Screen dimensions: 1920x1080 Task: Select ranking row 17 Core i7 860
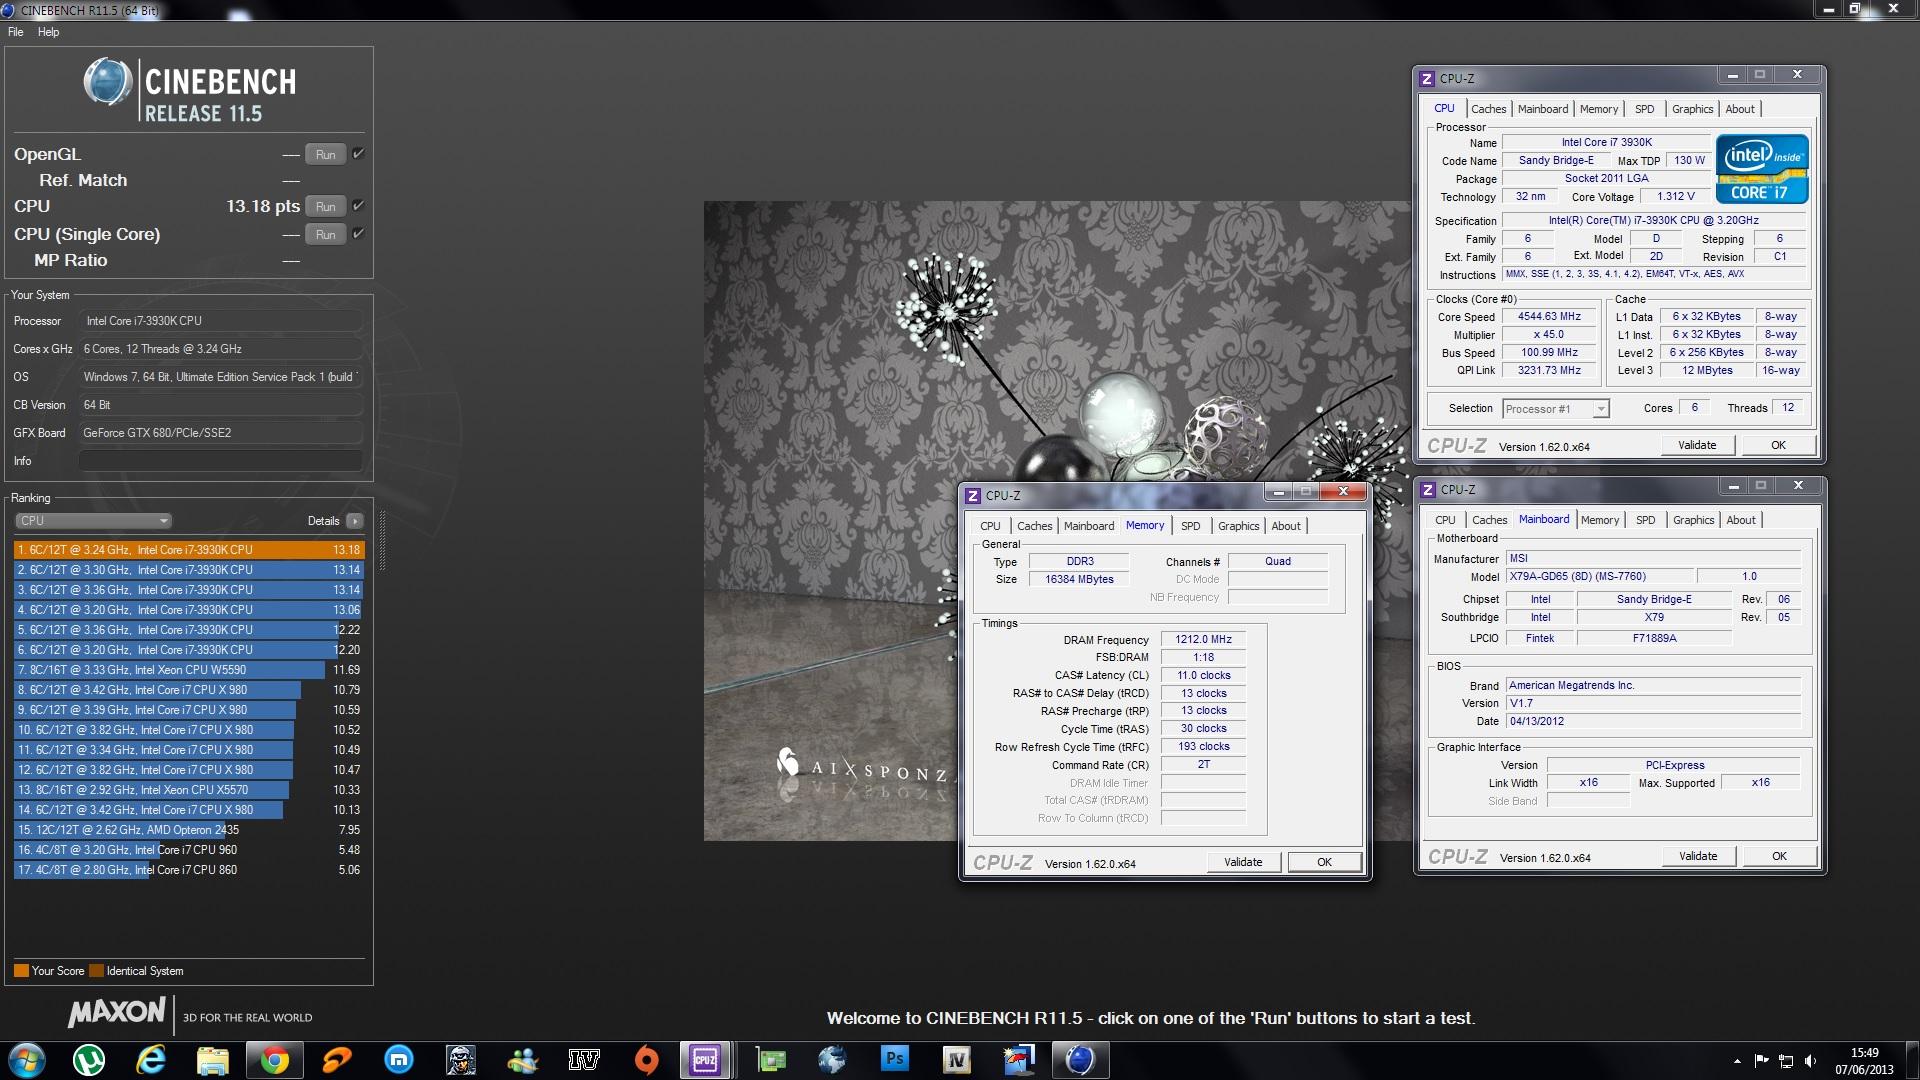click(189, 870)
